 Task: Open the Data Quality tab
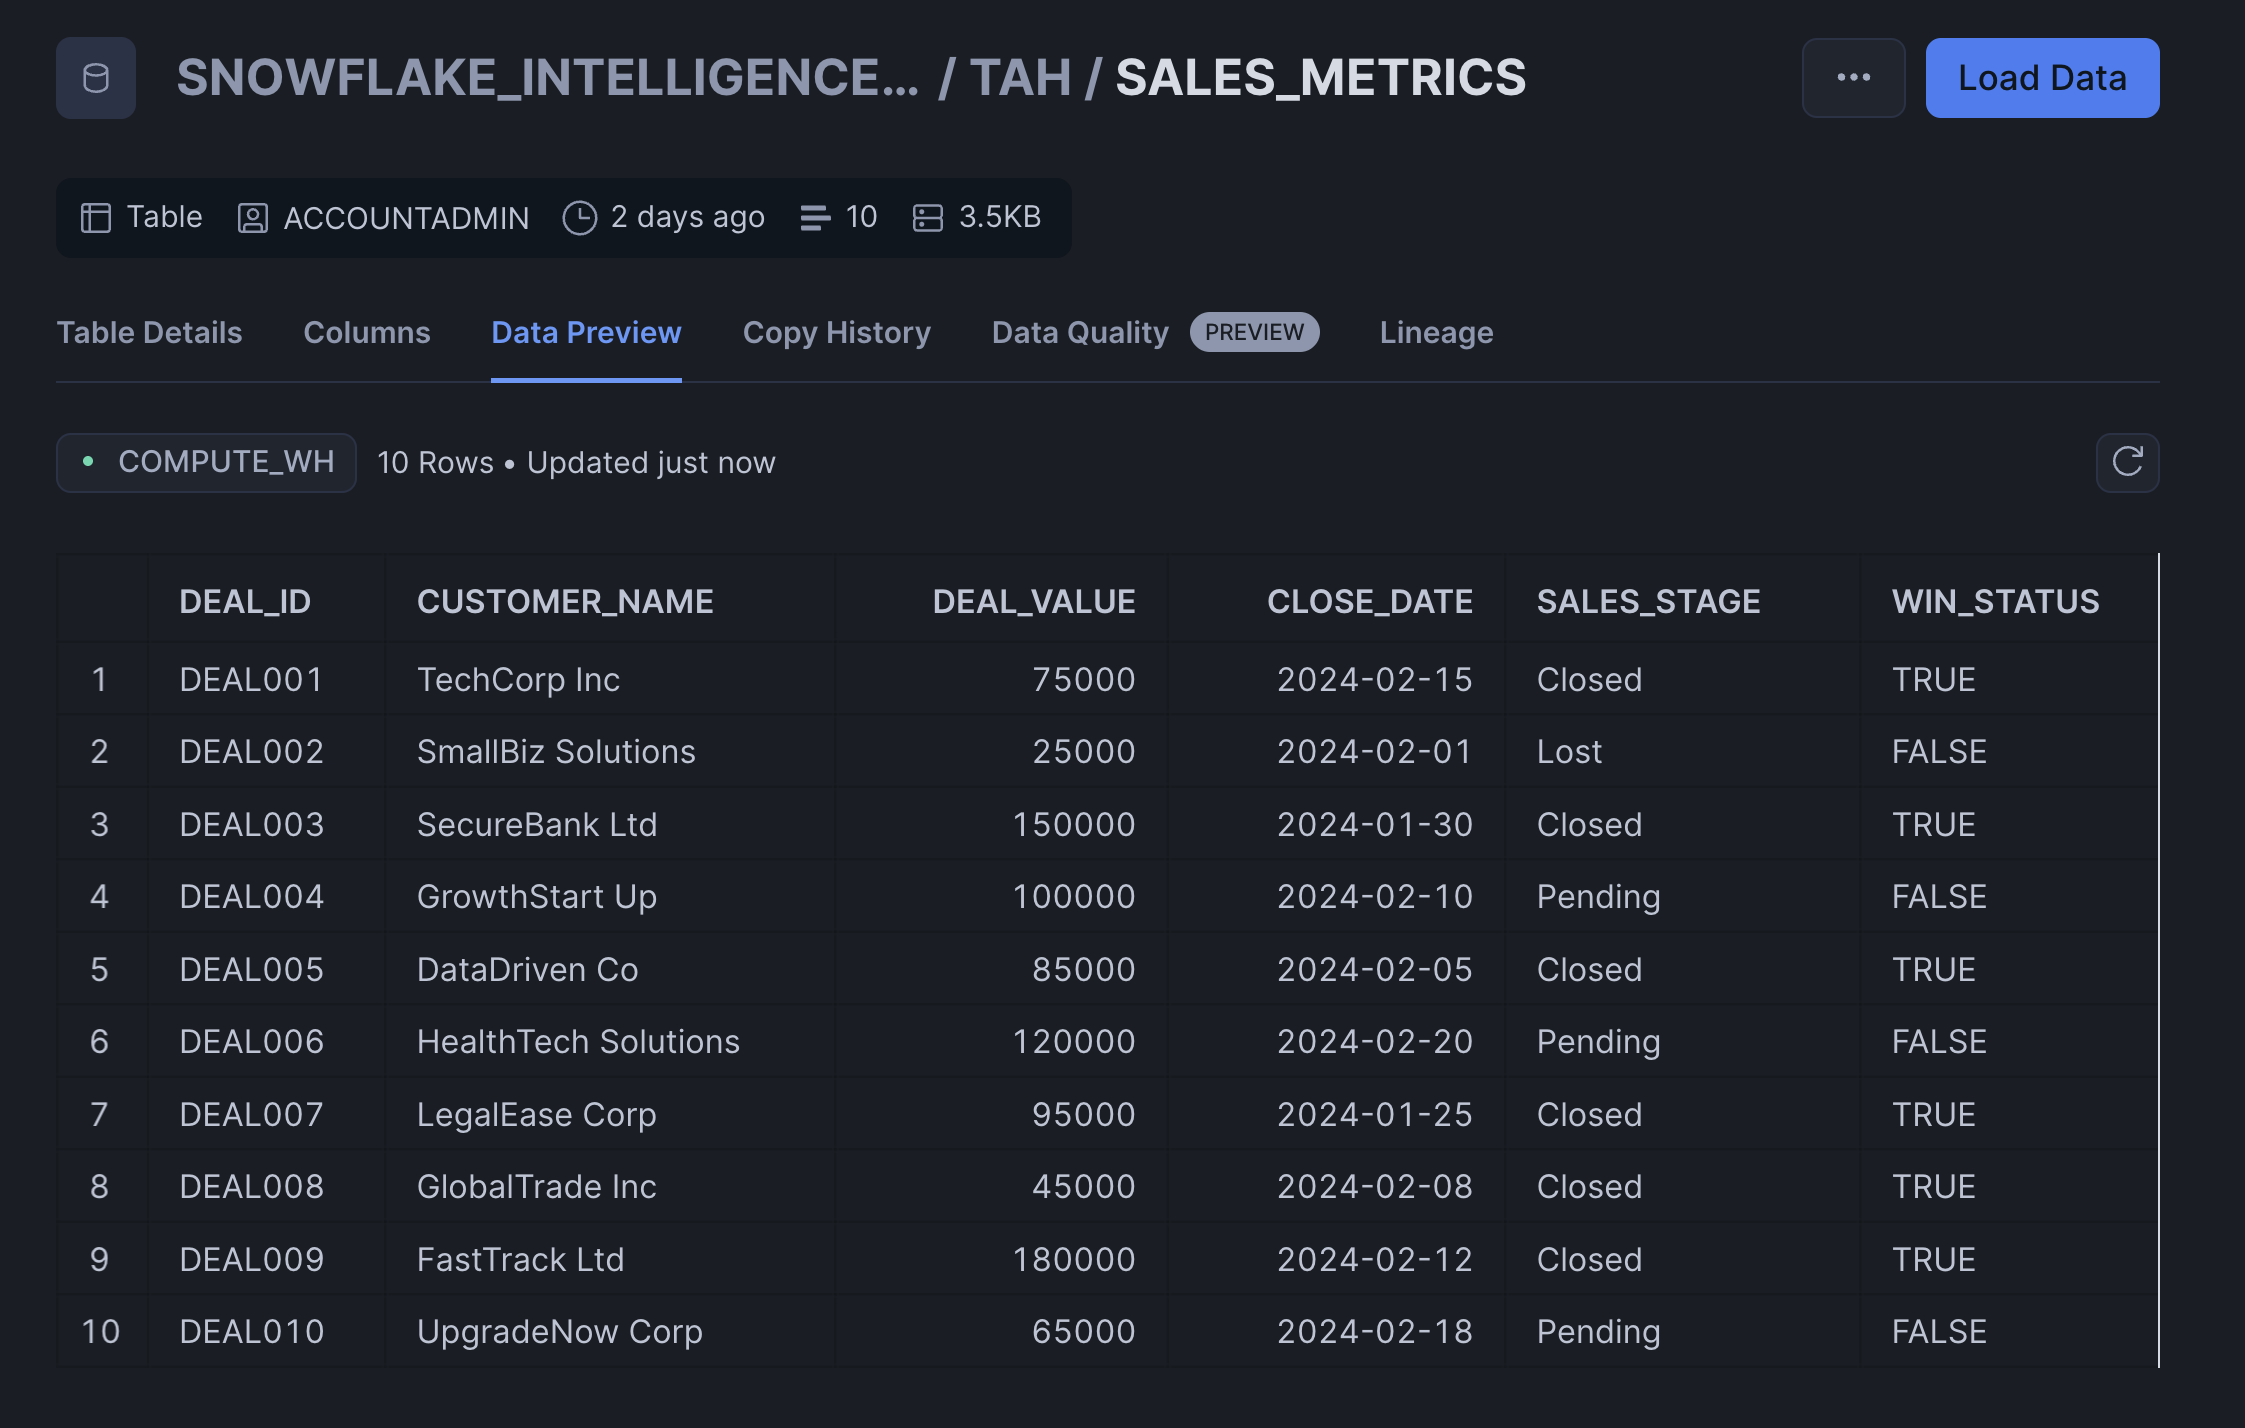click(x=1080, y=332)
